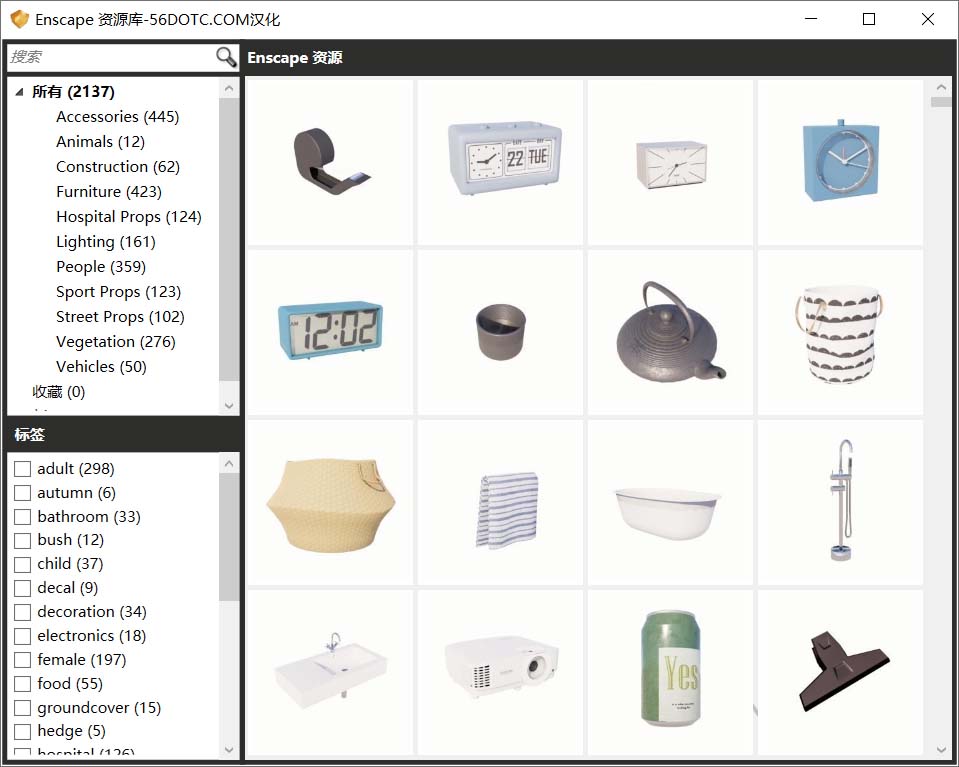959x767 pixels.
Task: Check the bathroom tag filter
Action: click(x=23, y=517)
